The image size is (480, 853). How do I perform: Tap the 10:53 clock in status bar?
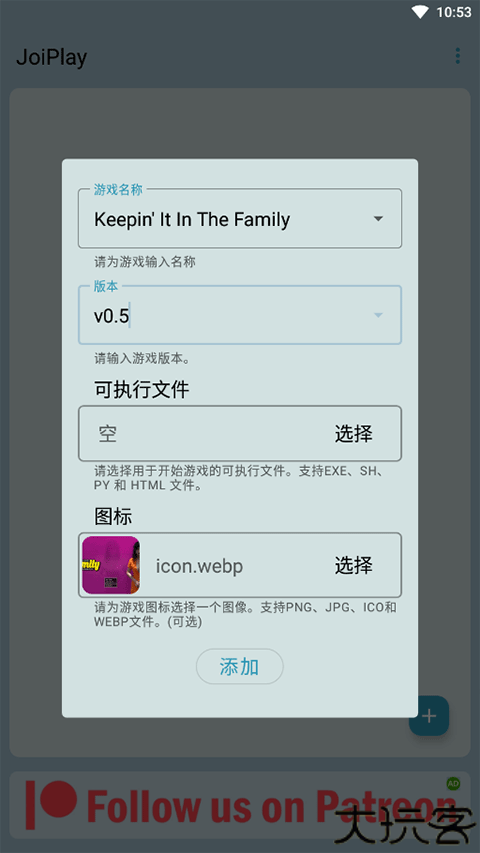pos(454,12)
